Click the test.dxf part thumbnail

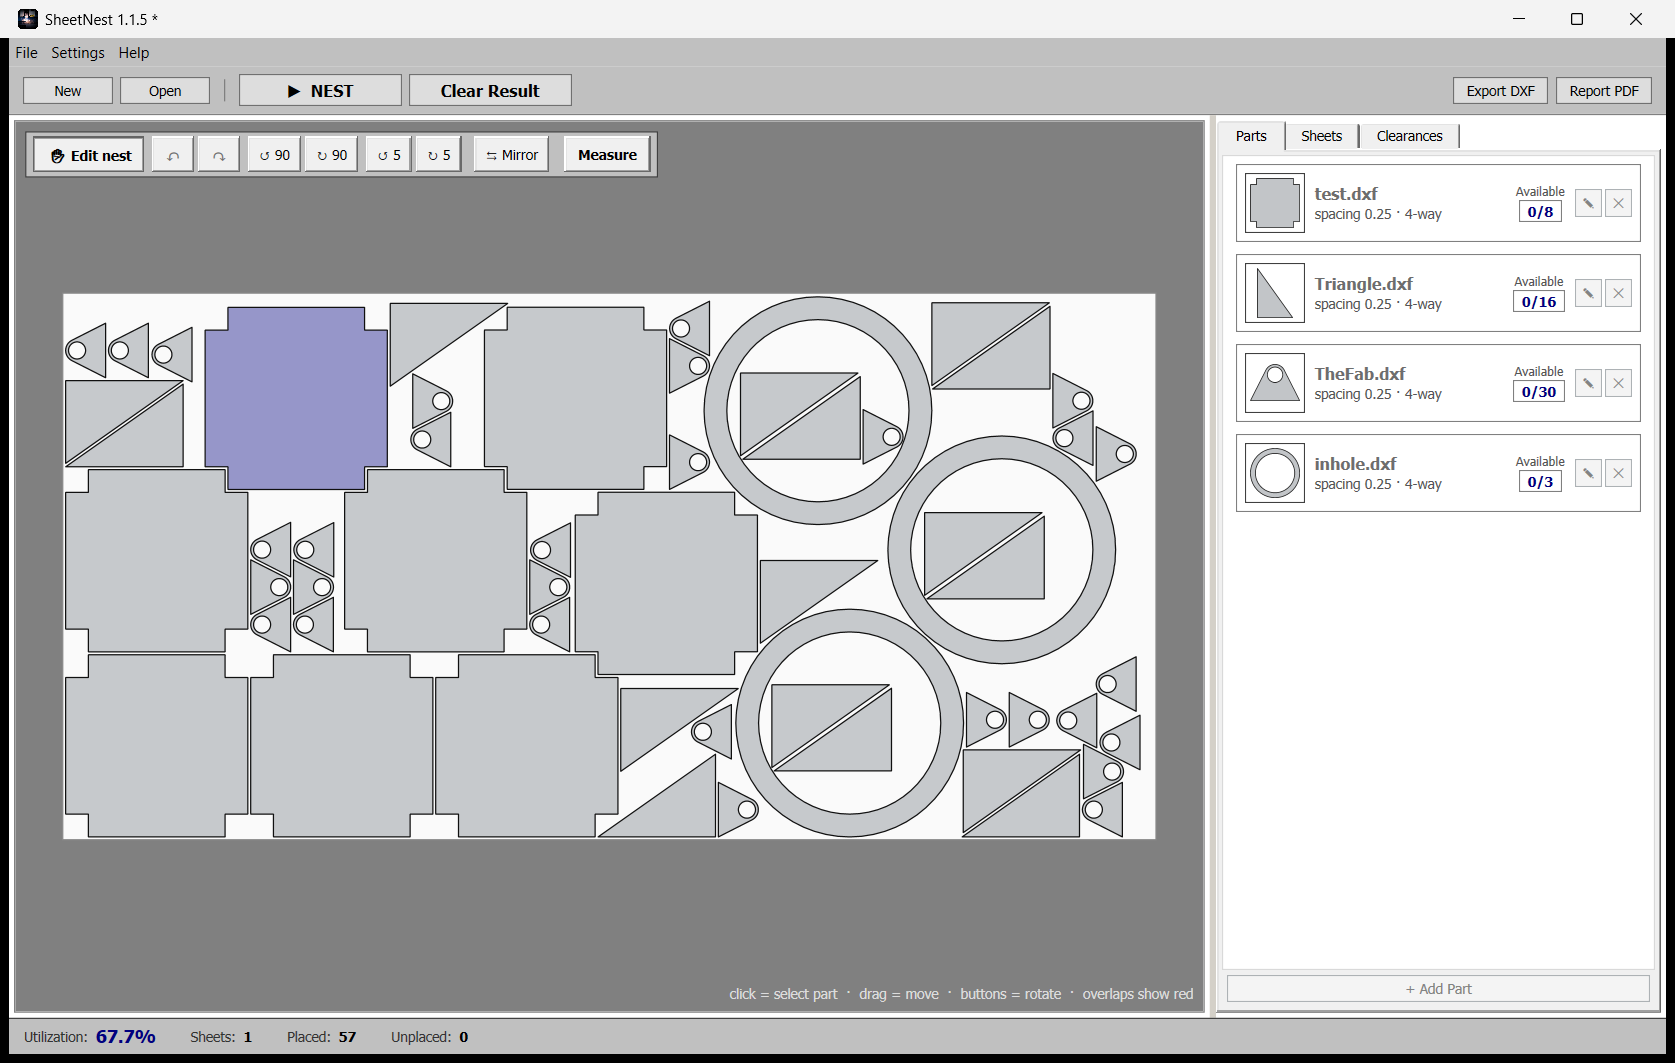(1275, 203)
